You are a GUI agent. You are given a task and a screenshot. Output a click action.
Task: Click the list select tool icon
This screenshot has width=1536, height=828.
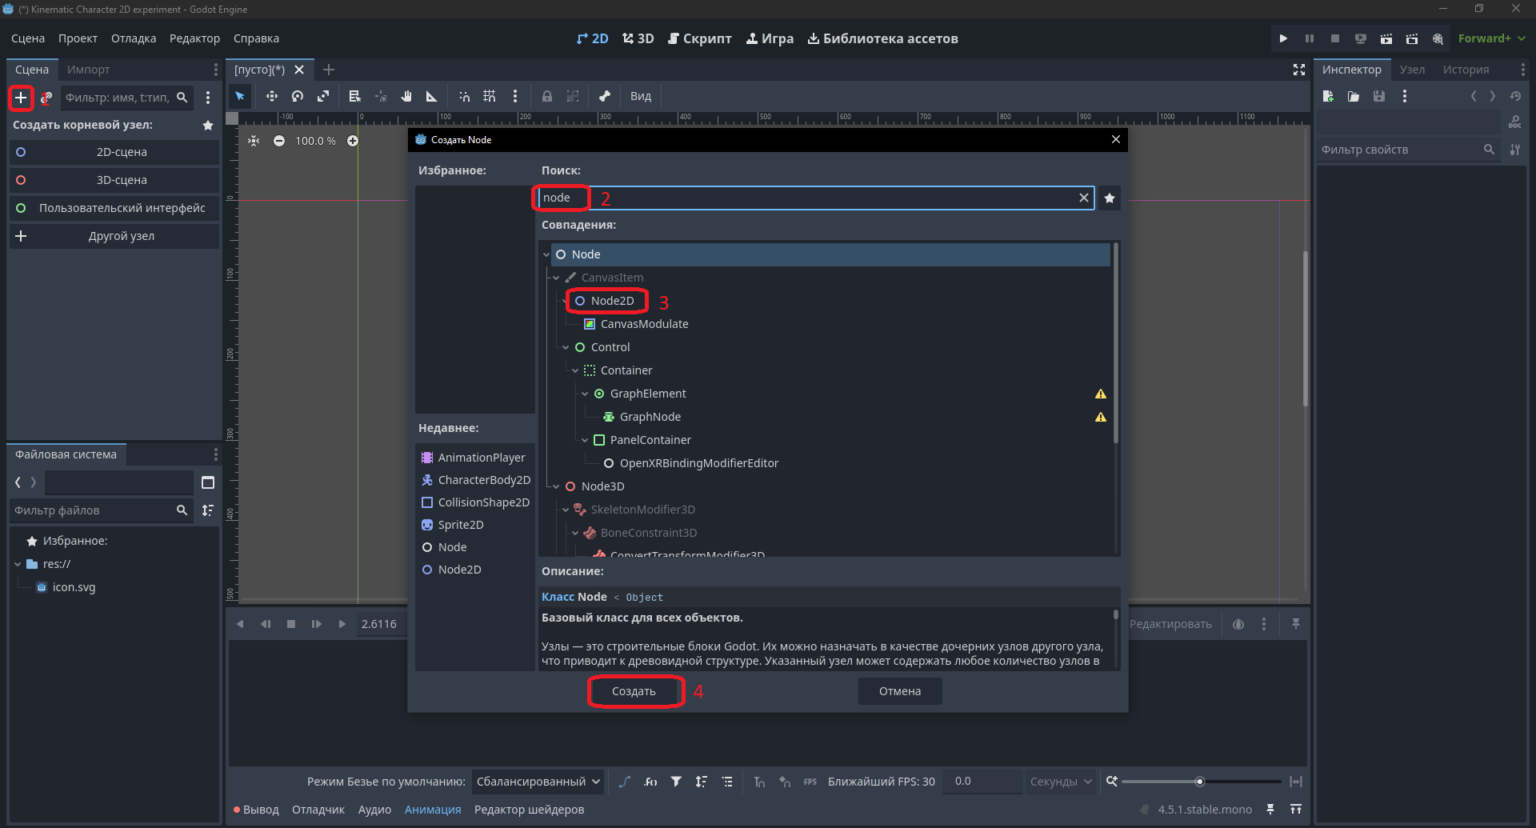(354, 96)
